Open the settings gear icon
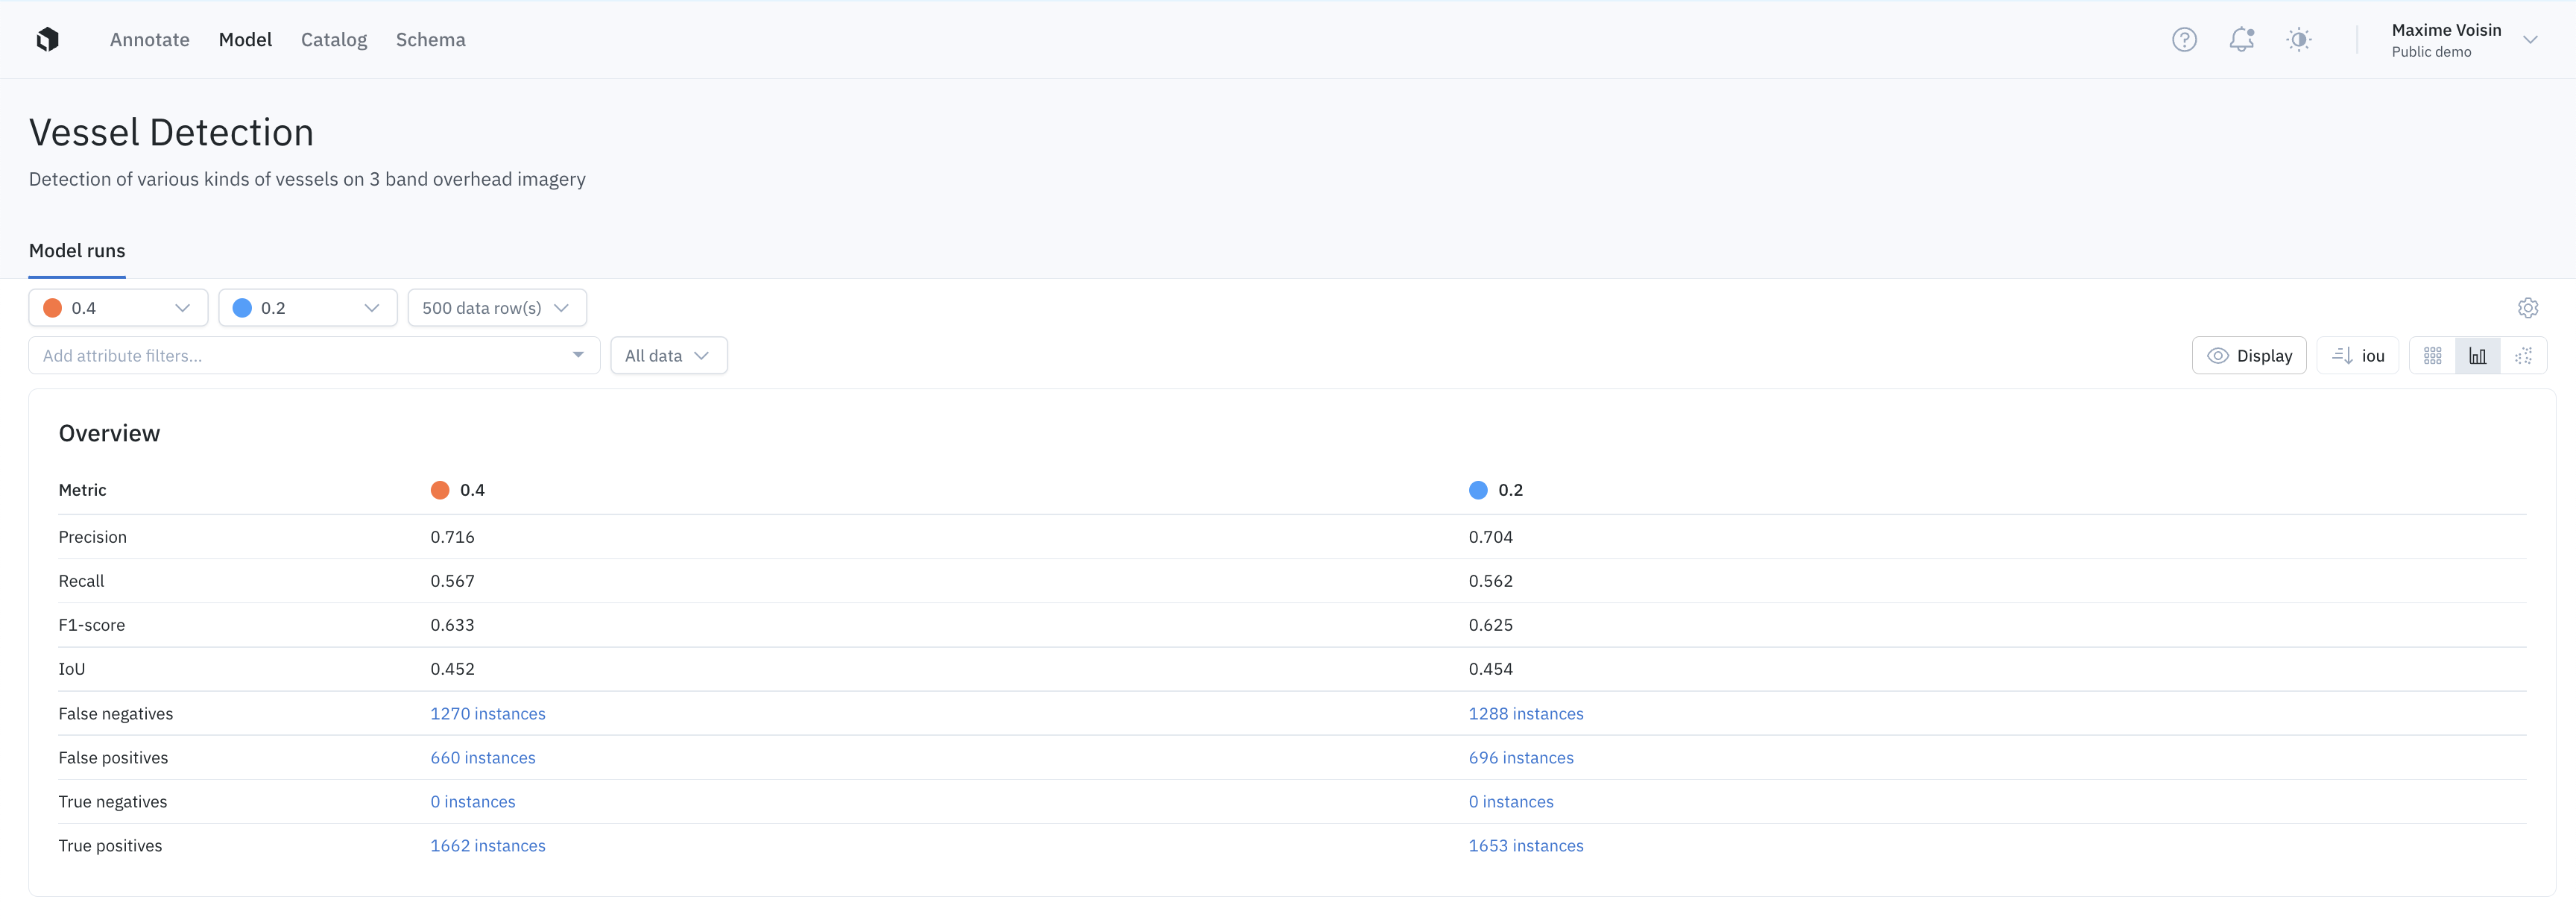2576x920 pixels. pos(2527,308)
